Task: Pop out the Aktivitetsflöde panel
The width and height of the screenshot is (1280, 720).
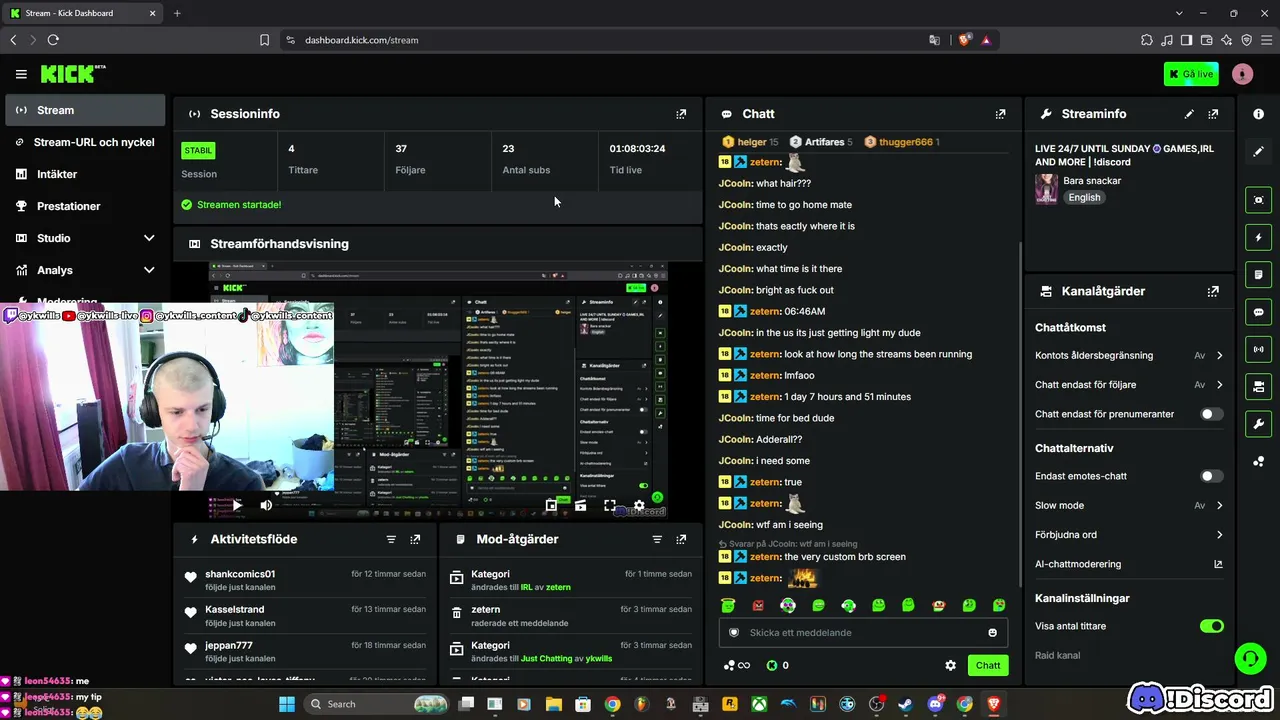Action: tap(415, 539)
